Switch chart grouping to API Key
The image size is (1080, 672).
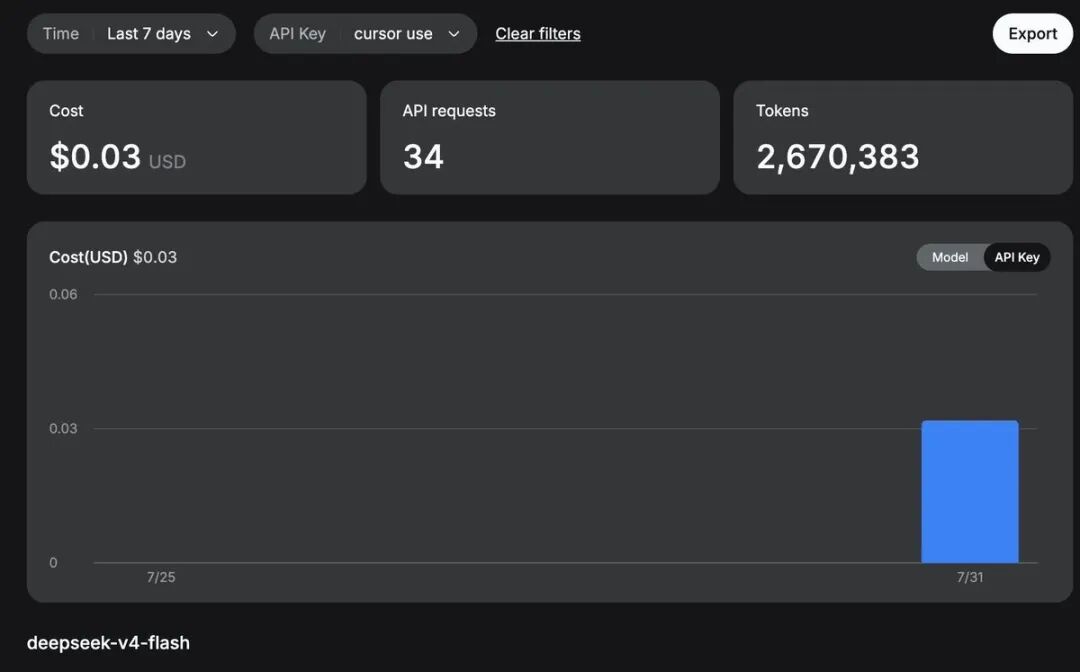1017,257
